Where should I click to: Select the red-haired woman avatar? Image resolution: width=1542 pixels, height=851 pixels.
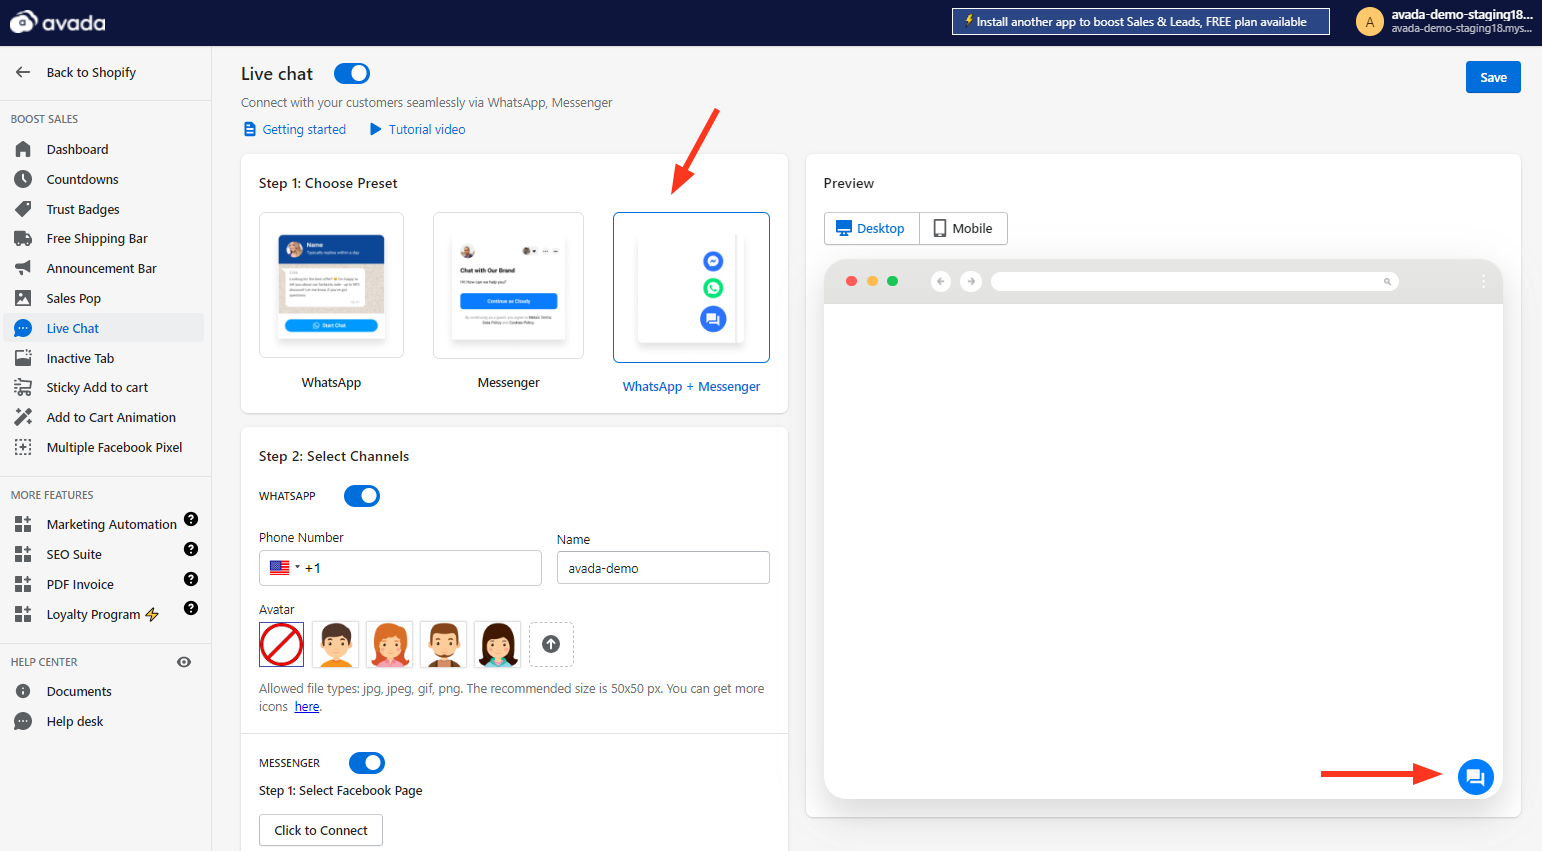click(x=389, y=645)
